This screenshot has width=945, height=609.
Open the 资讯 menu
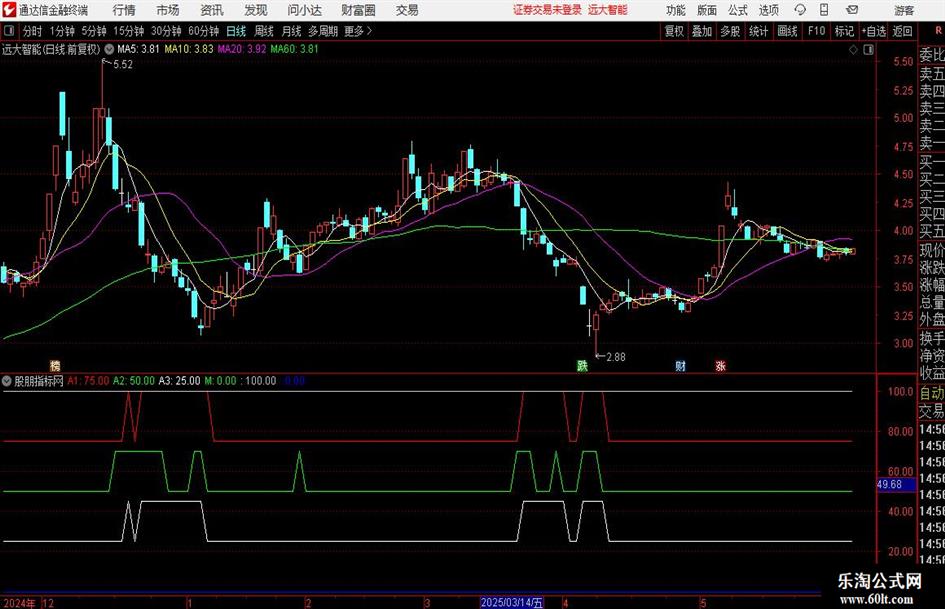point(212,10)
